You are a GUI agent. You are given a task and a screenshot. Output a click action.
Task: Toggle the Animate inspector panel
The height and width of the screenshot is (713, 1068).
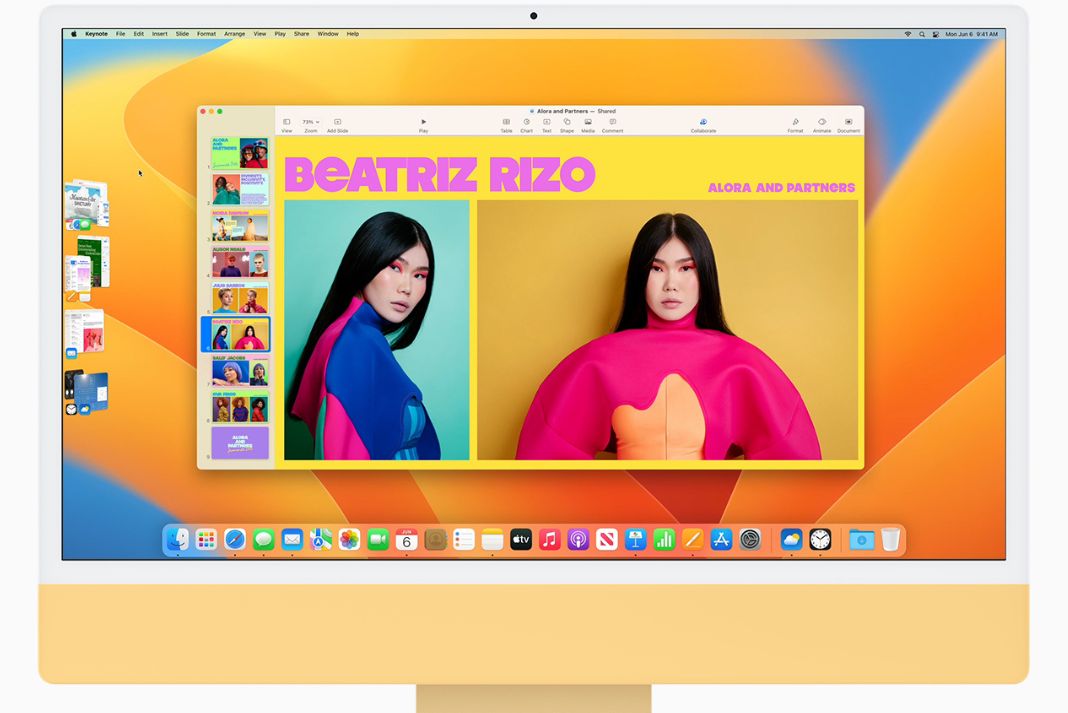[x=822, y=122]
